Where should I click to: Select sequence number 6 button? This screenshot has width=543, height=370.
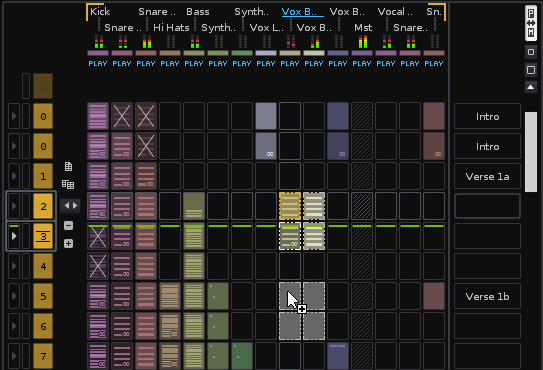click(x=43, y=326)
